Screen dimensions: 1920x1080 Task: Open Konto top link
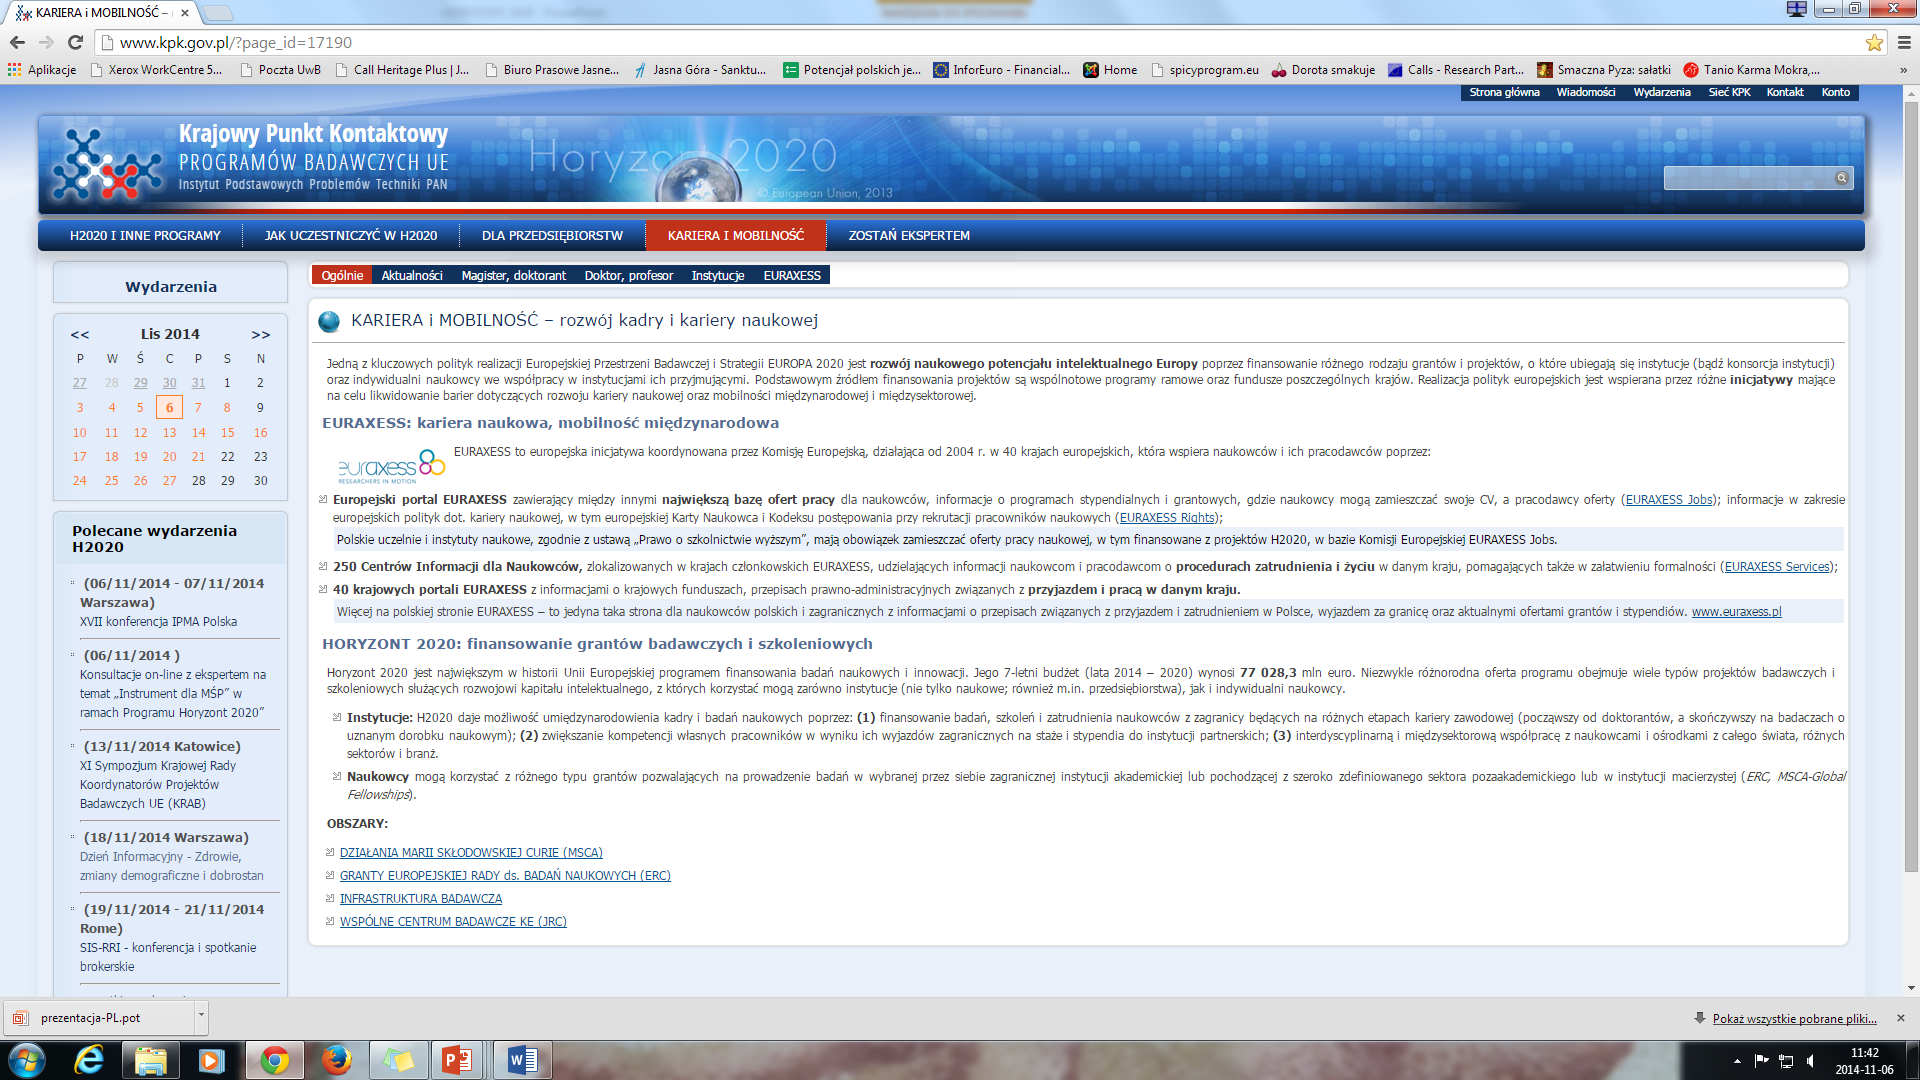(x=1836, y=92)
